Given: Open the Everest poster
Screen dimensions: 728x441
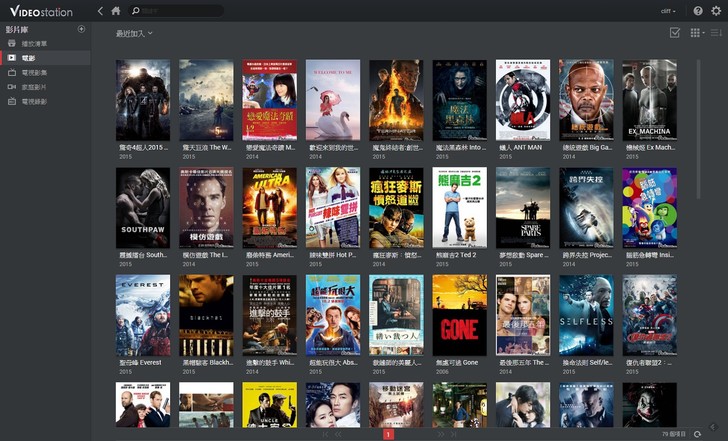Looking at the screenshot, I should point(143,315).
